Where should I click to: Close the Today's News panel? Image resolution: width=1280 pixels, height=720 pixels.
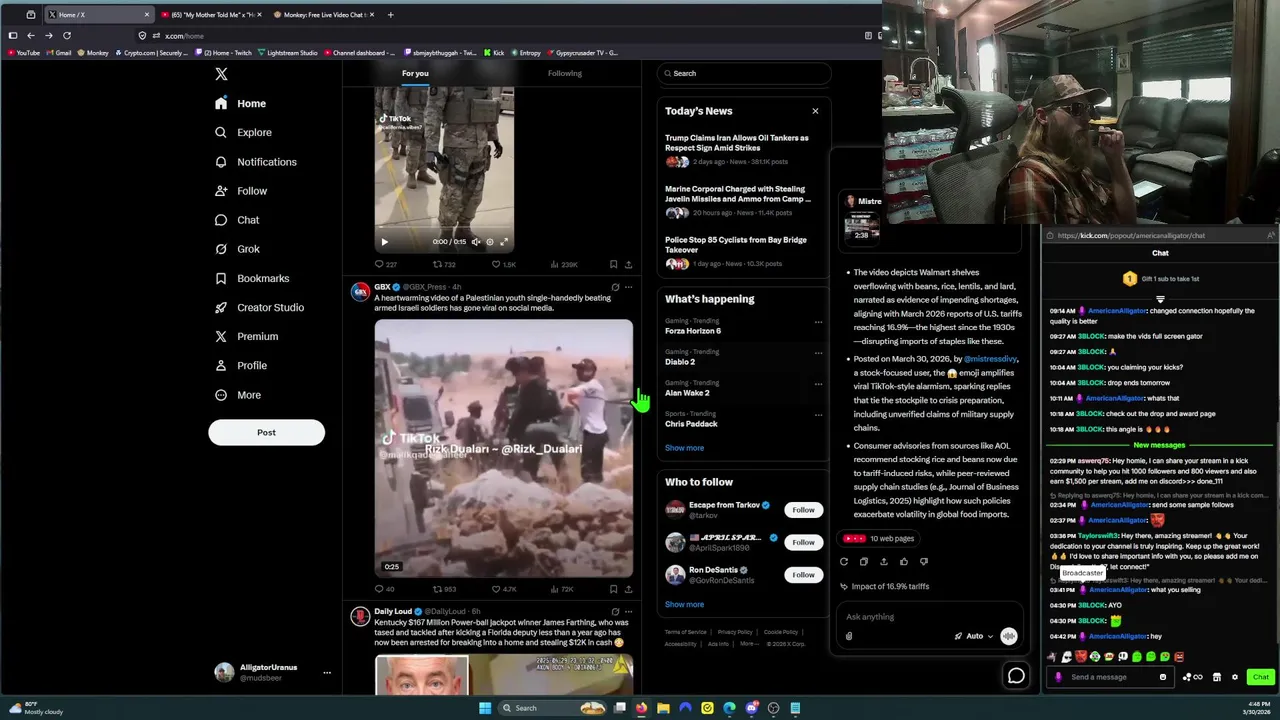815,111
